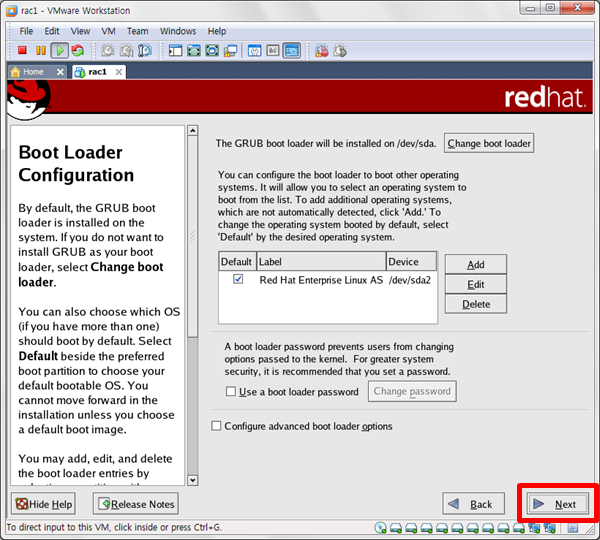This screenshot has width=600, height=540.
Task: Click the help panel scroll-down arrow
Action: pos(192,480)
